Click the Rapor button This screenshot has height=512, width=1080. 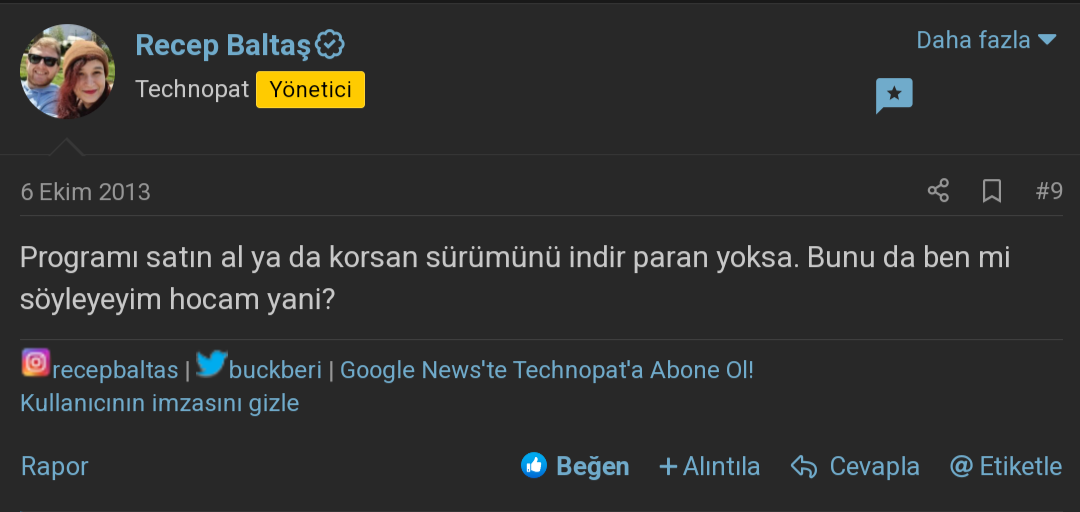[x=55, y=466]
